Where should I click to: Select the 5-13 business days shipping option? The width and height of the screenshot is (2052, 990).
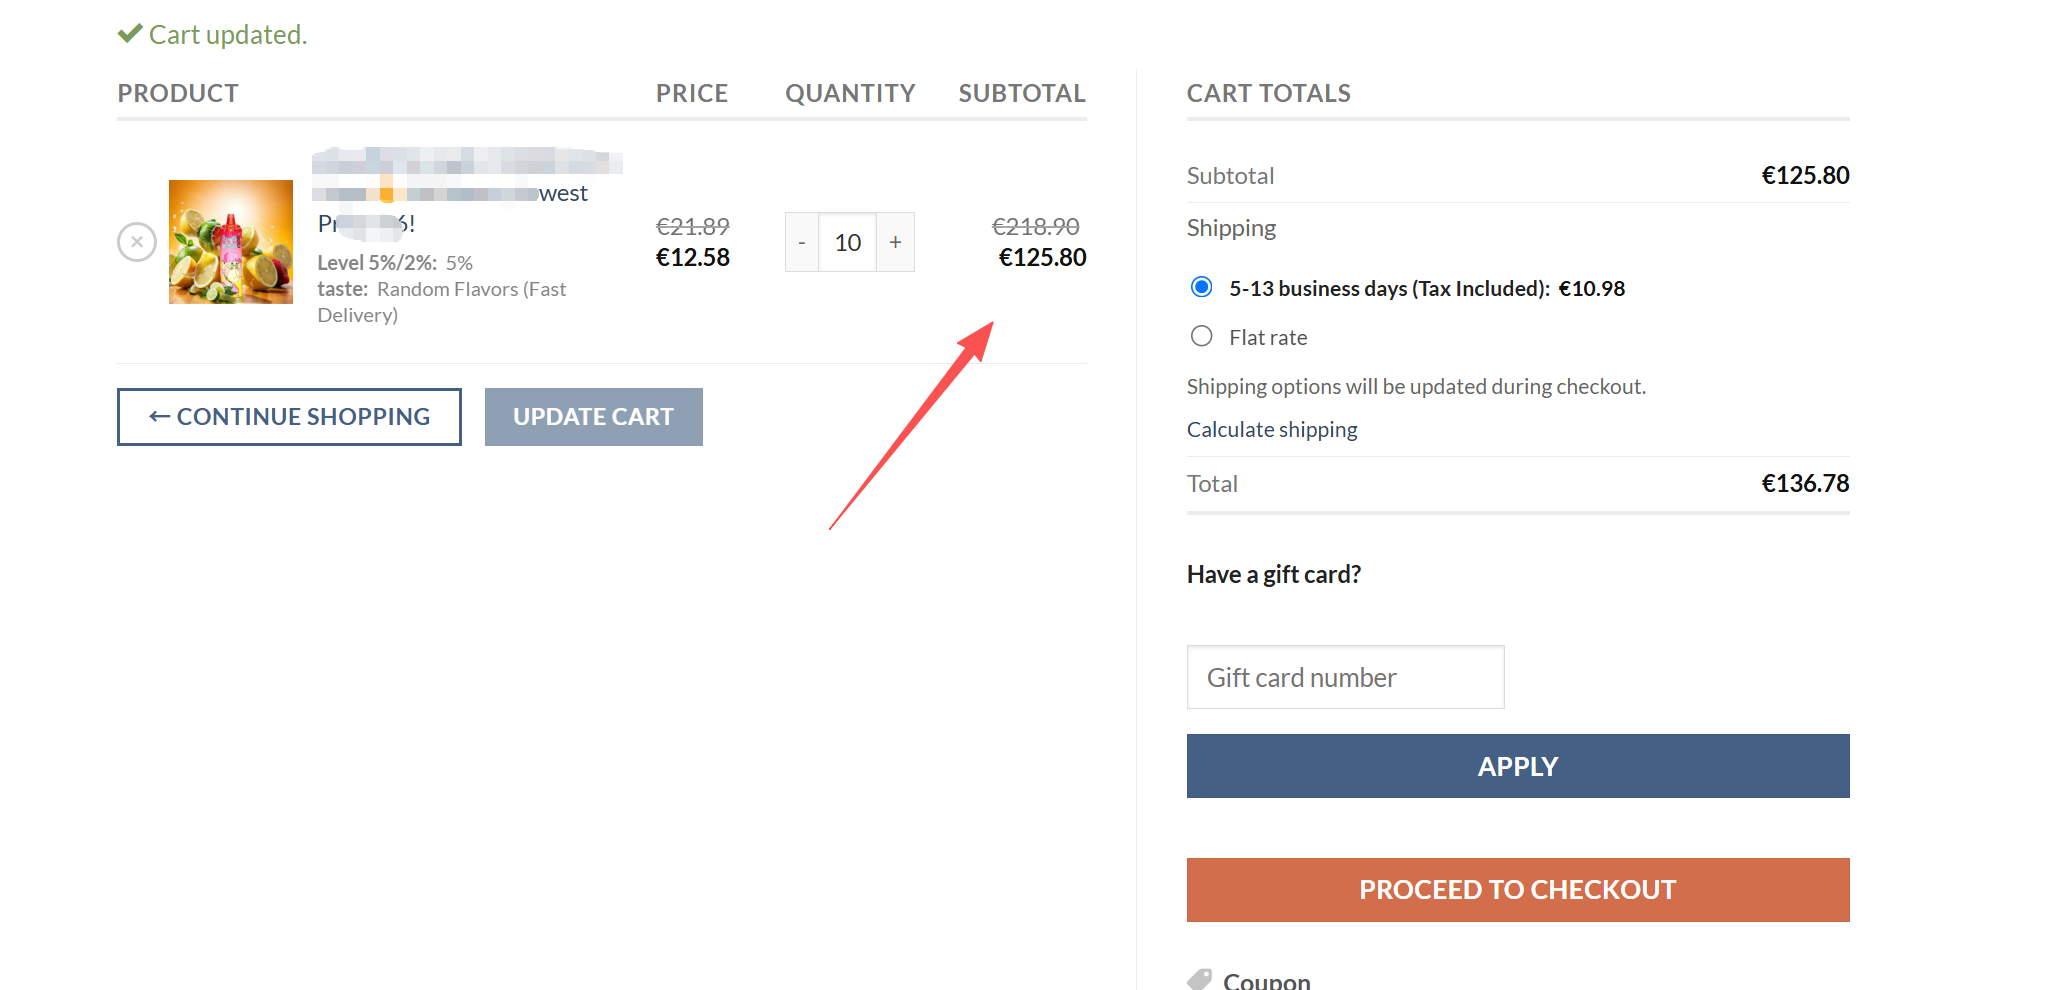tap(1201, 287)
